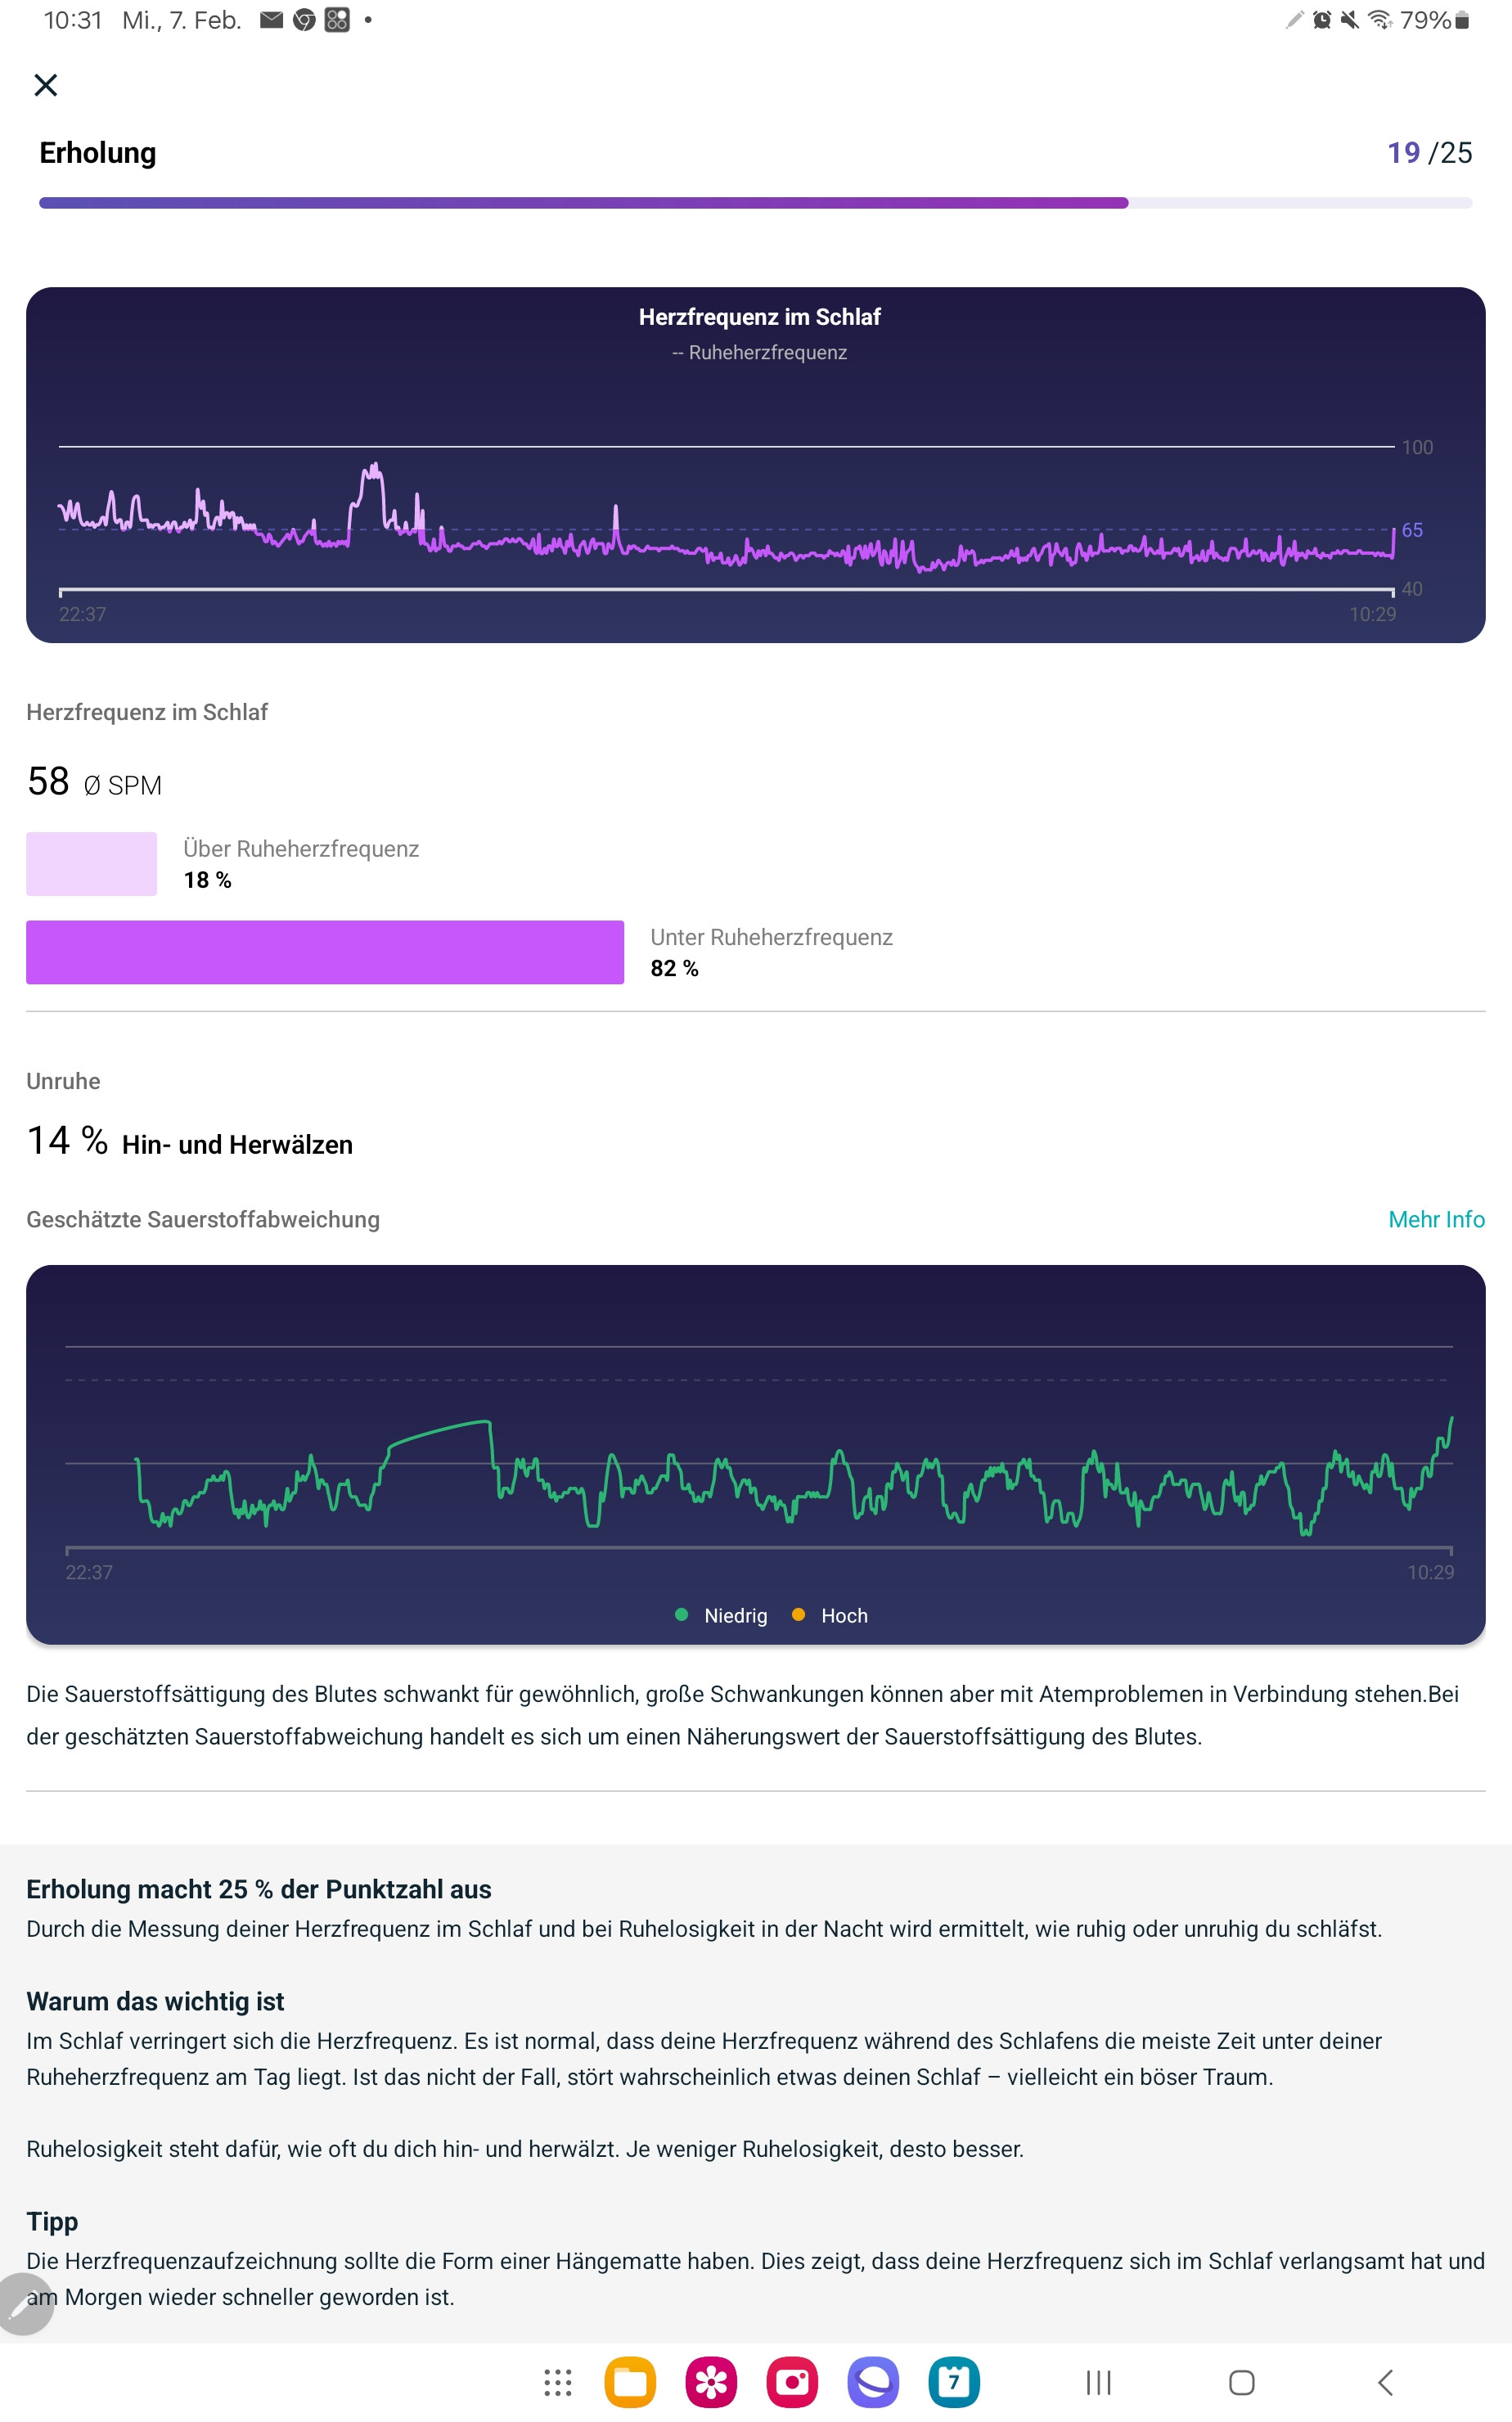The image size is (1512, 2422).
Task: Tap the floating pencil edit icon
Action: (24, 2303)
